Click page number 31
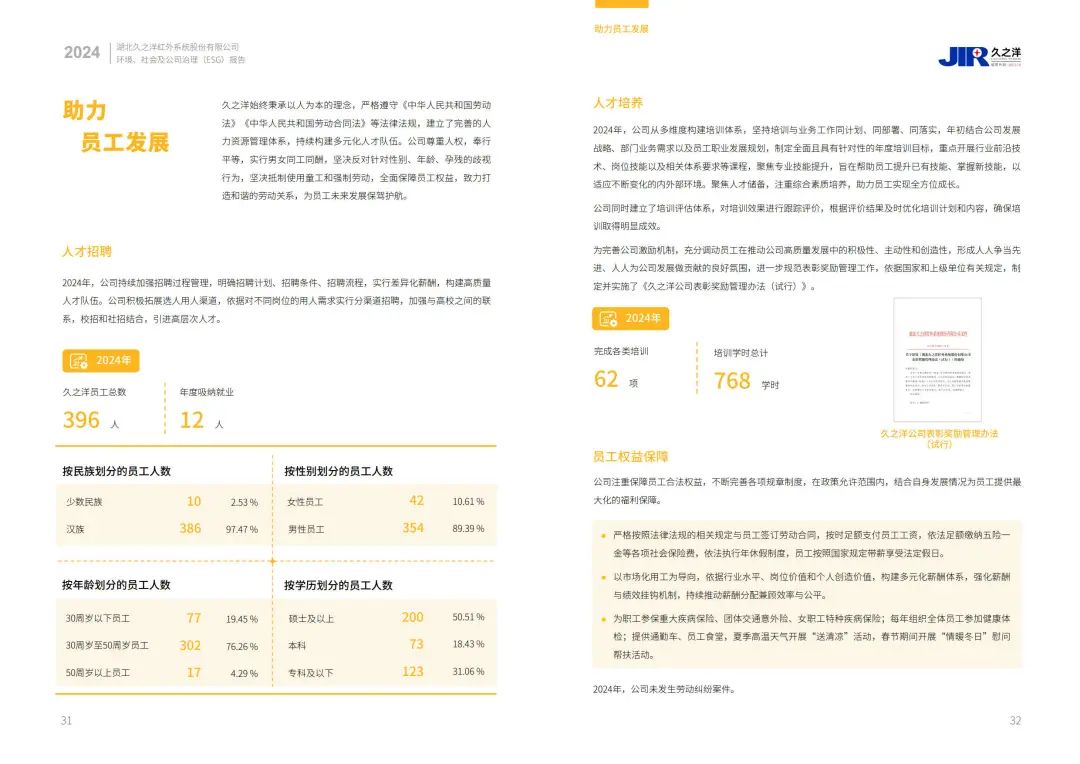 [66, 721]
